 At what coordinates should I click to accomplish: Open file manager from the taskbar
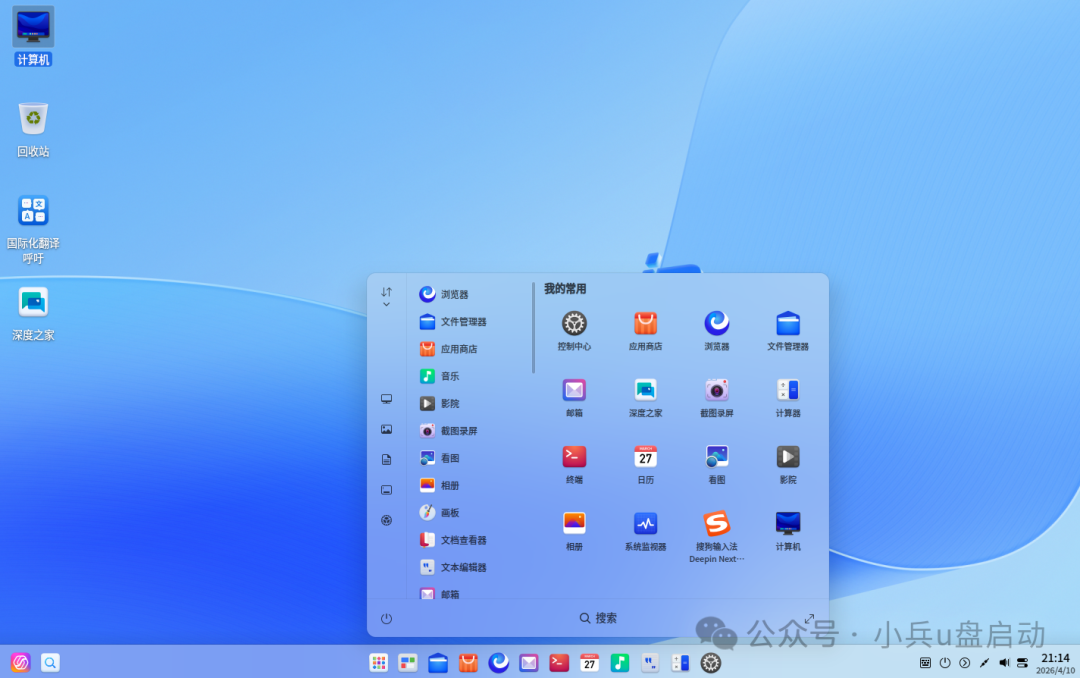click(438, 663)
